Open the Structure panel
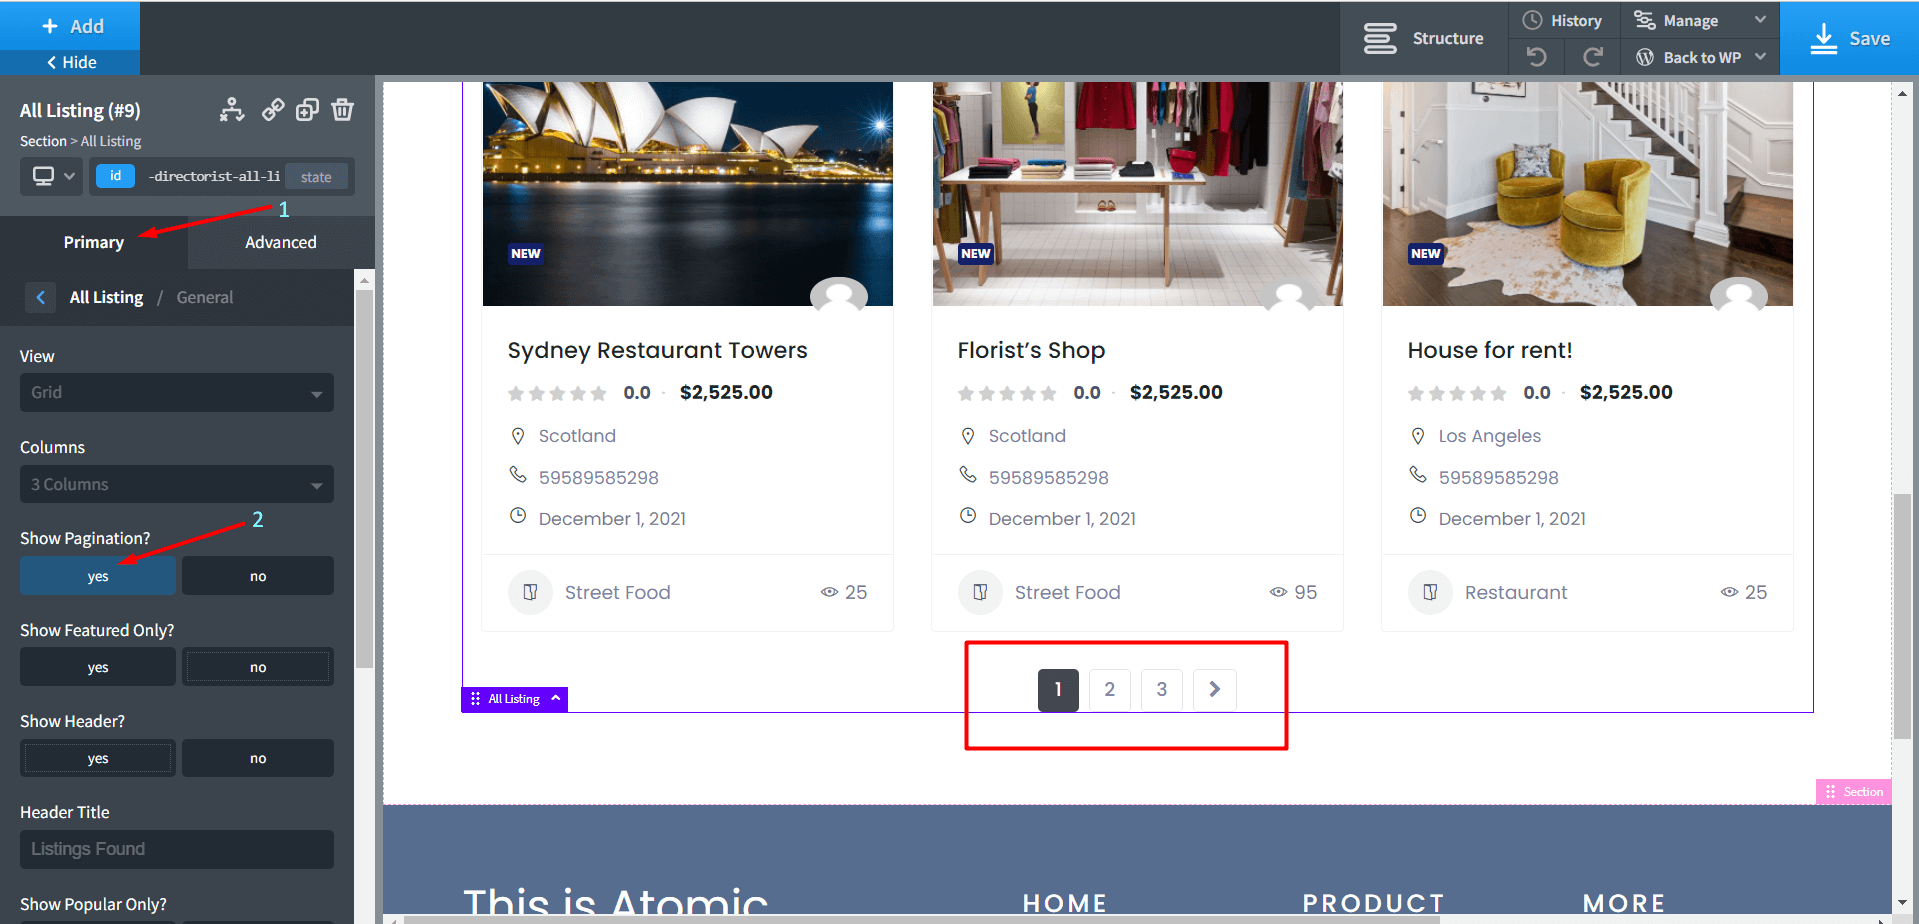The height and width of the screenshot is (924, 1919). coord(1427,38)
